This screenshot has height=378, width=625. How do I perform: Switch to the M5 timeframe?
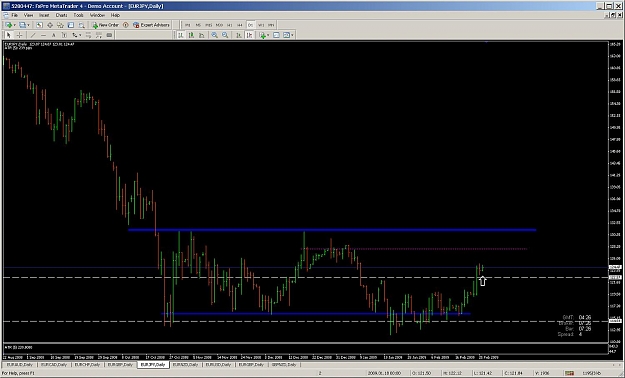point(198,25)
